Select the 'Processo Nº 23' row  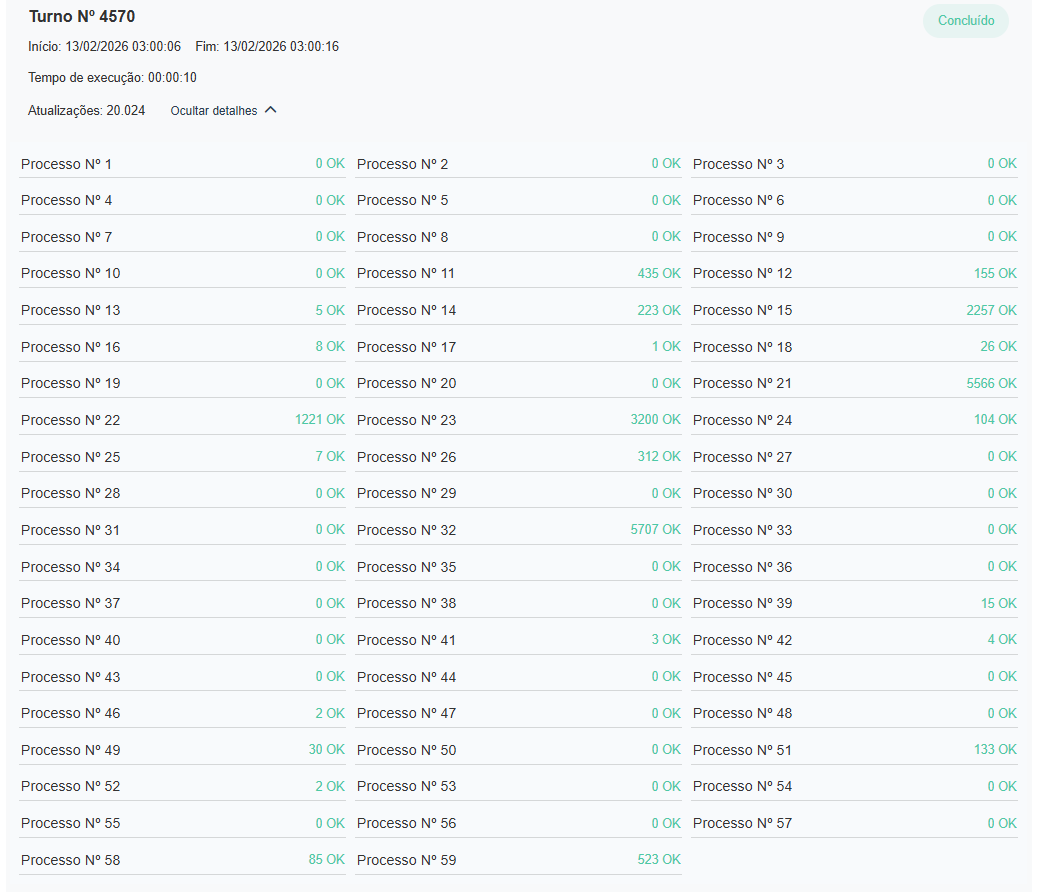point(406,420)
